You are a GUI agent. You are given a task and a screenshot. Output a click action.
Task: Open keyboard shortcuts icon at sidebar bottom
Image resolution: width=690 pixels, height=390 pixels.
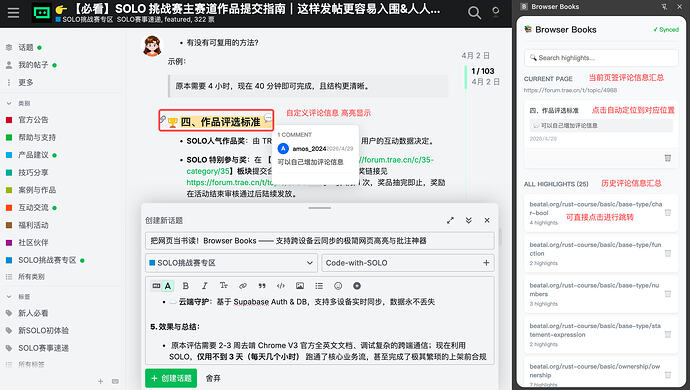tap(115, 381)
